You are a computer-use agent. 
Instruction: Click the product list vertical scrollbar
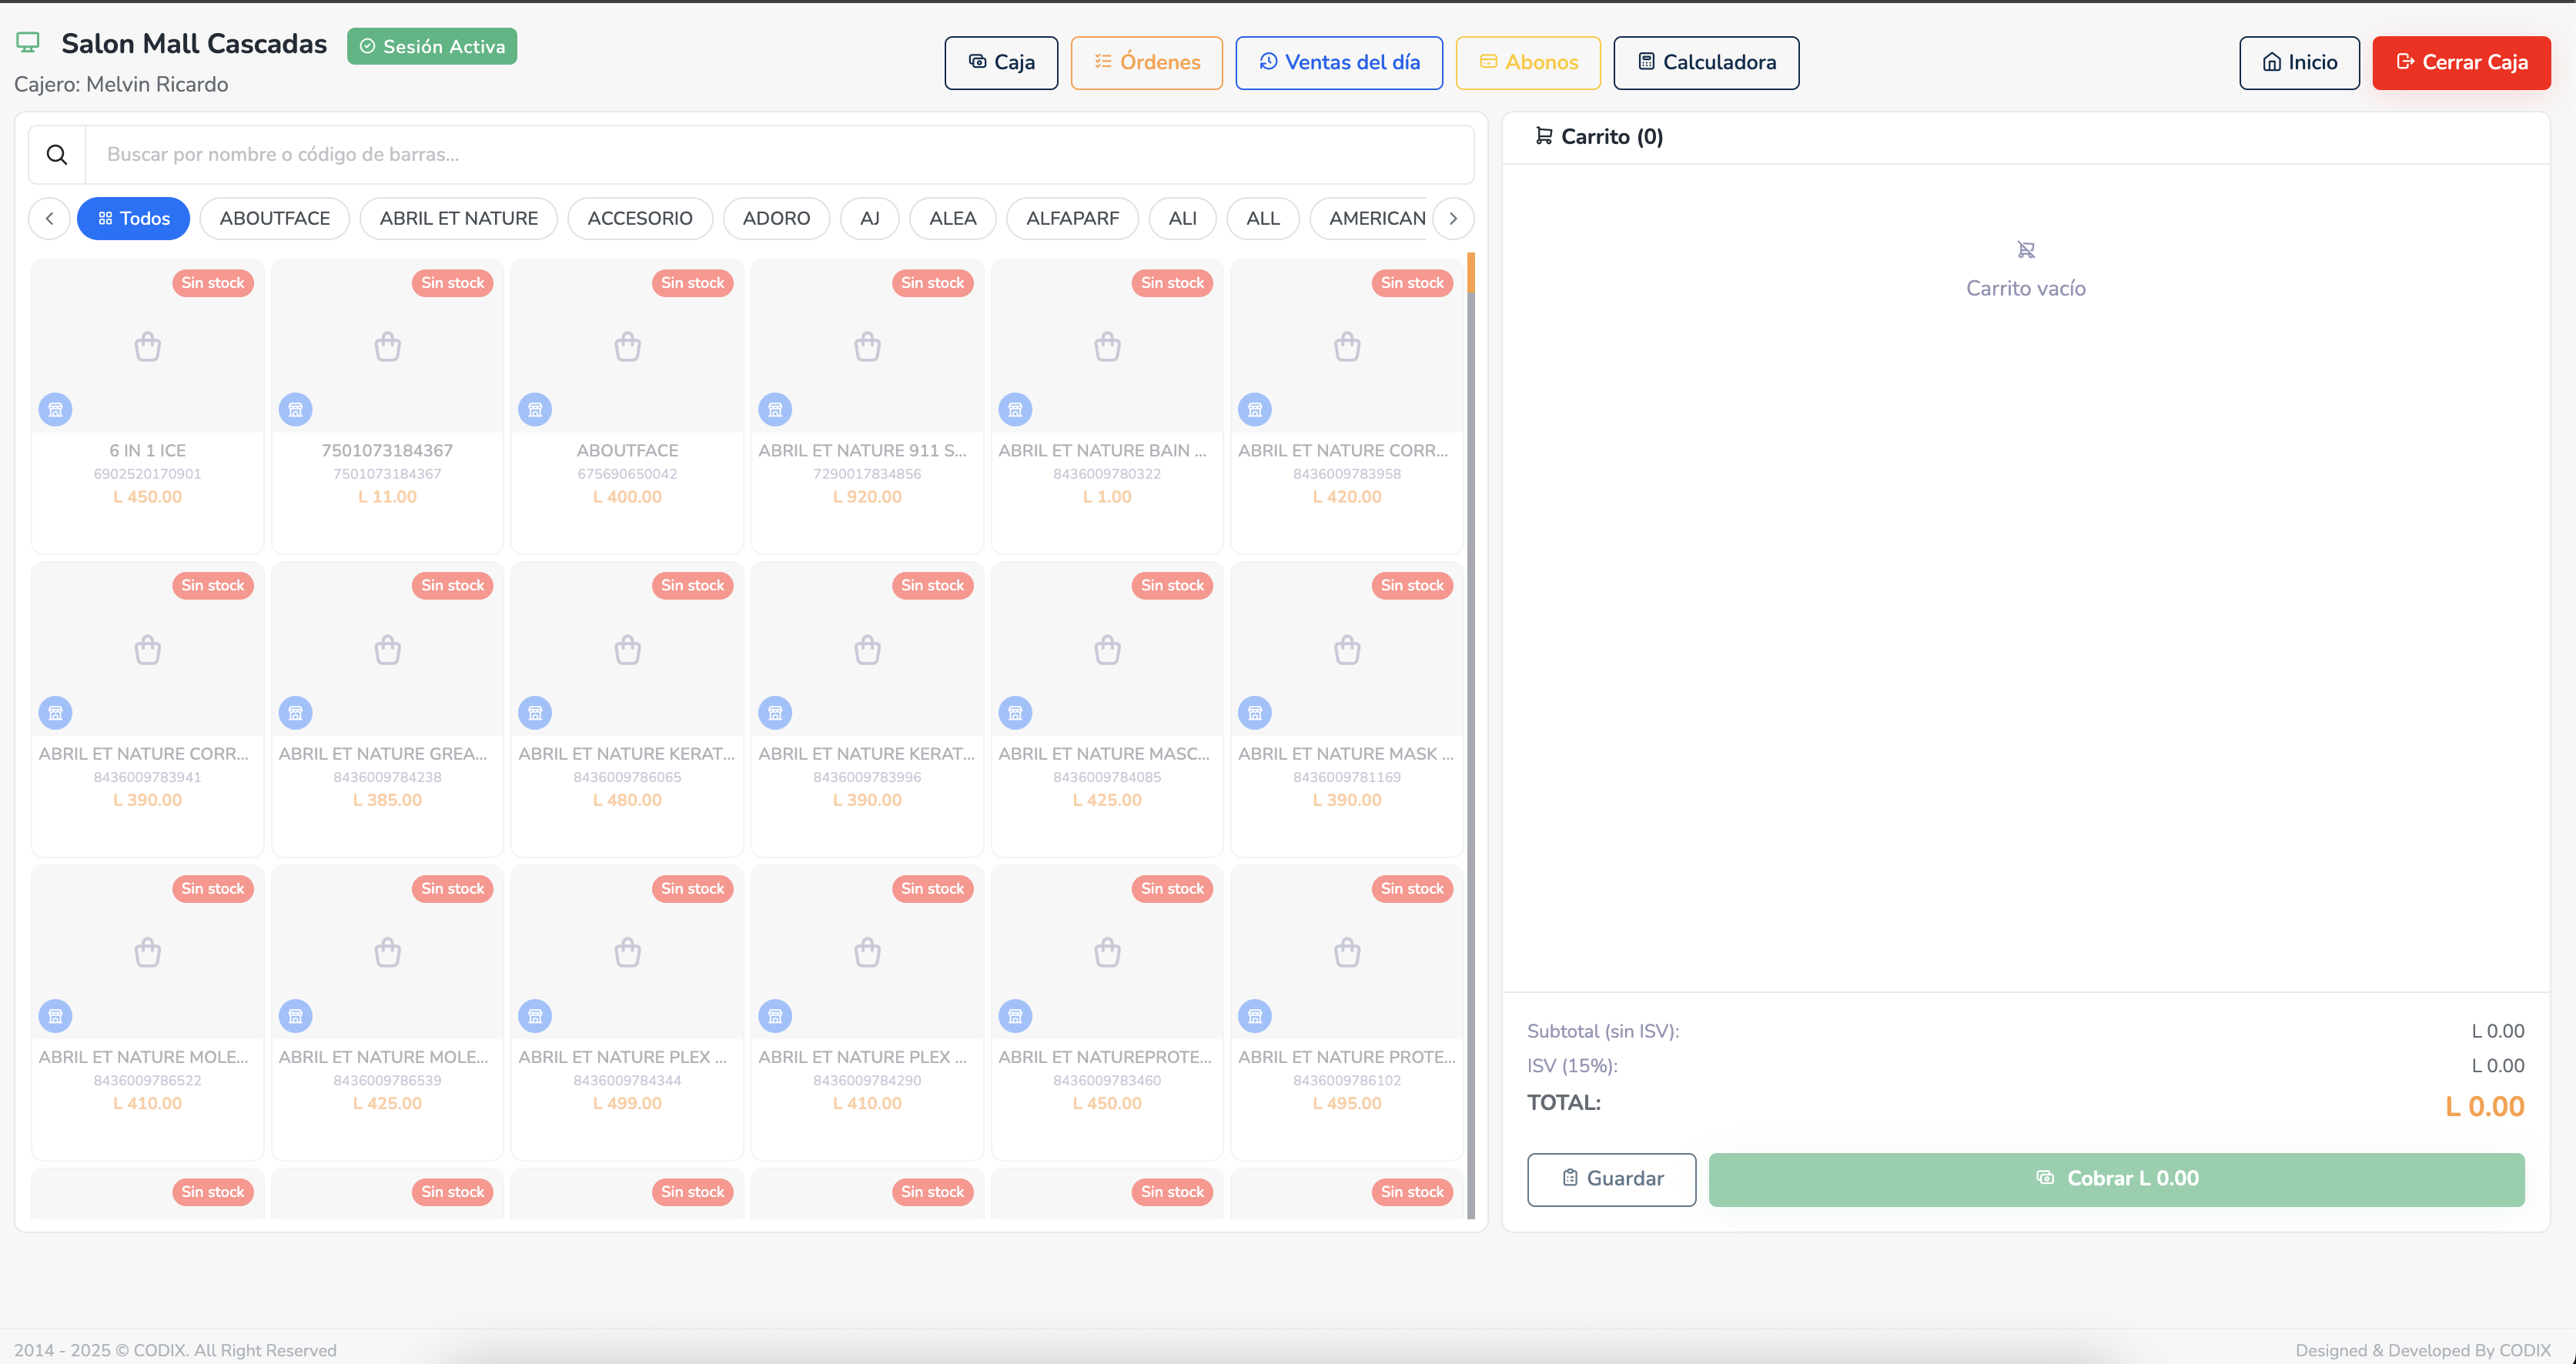pyautogui.click(x=1471, y=736)
